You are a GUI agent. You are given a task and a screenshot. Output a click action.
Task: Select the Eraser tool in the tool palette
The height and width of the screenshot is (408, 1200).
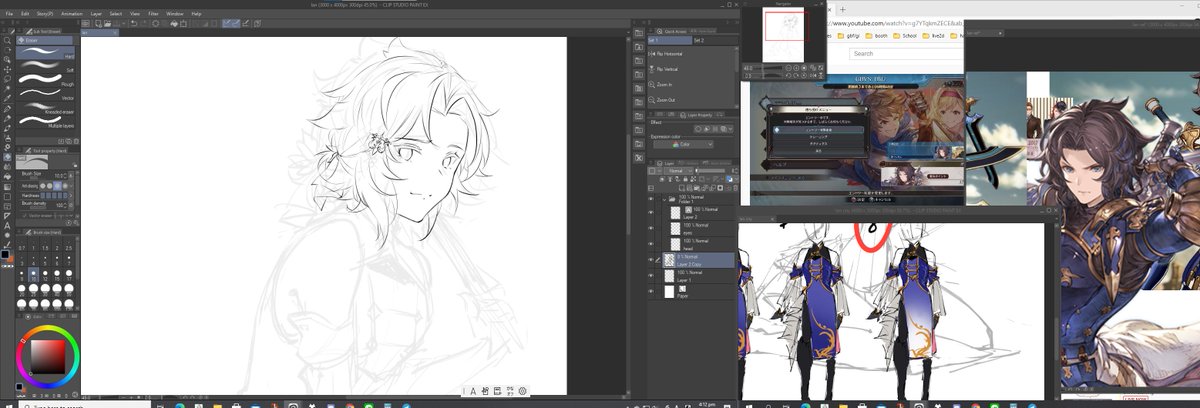(x=7, y=157)
